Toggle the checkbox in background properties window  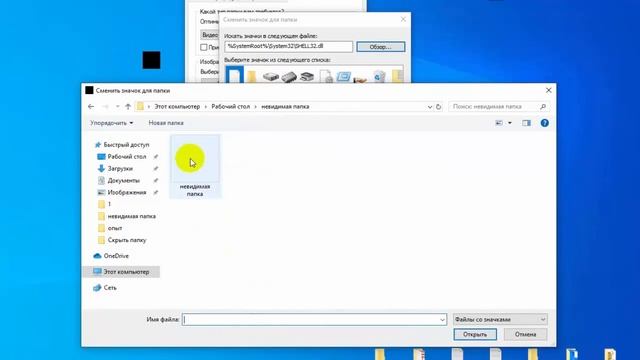204,47
